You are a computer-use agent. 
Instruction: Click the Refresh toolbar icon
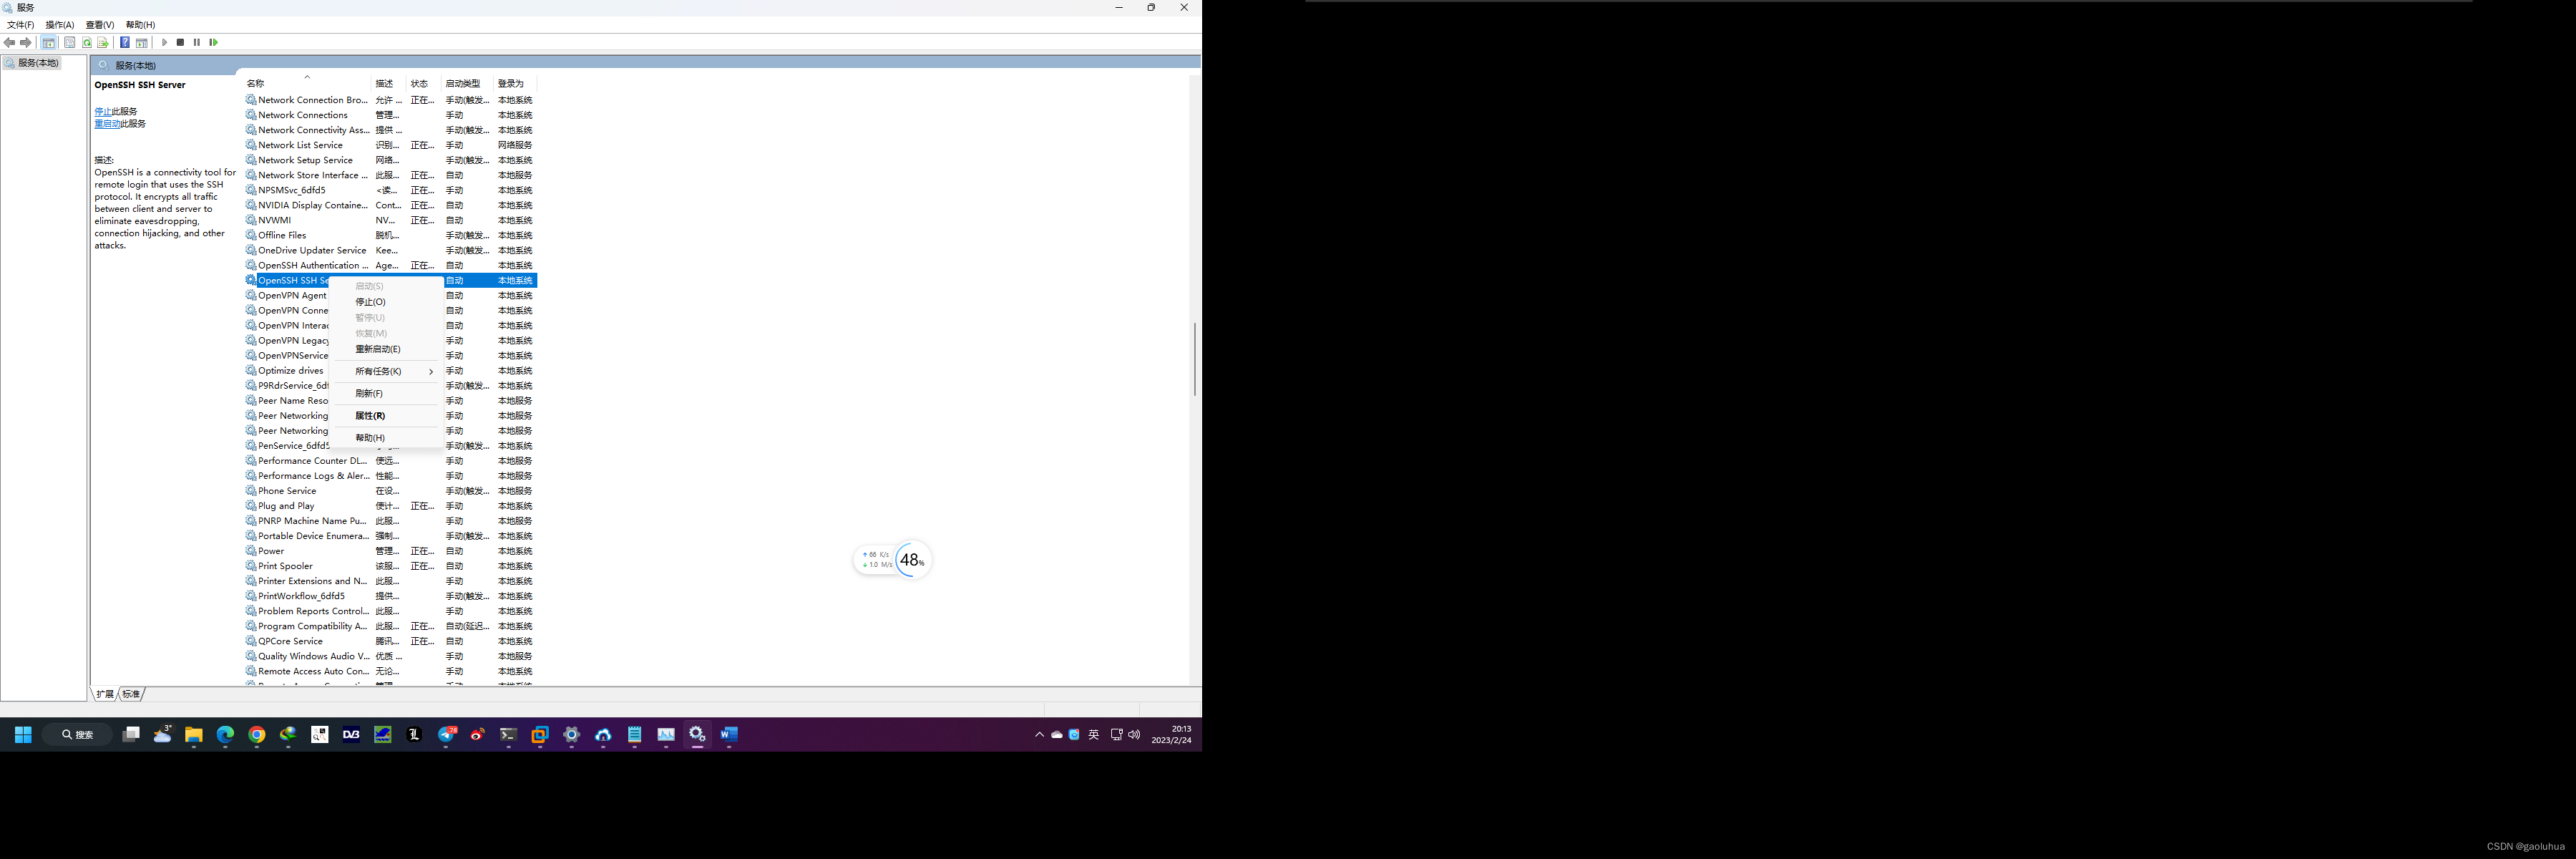point(87,42)
